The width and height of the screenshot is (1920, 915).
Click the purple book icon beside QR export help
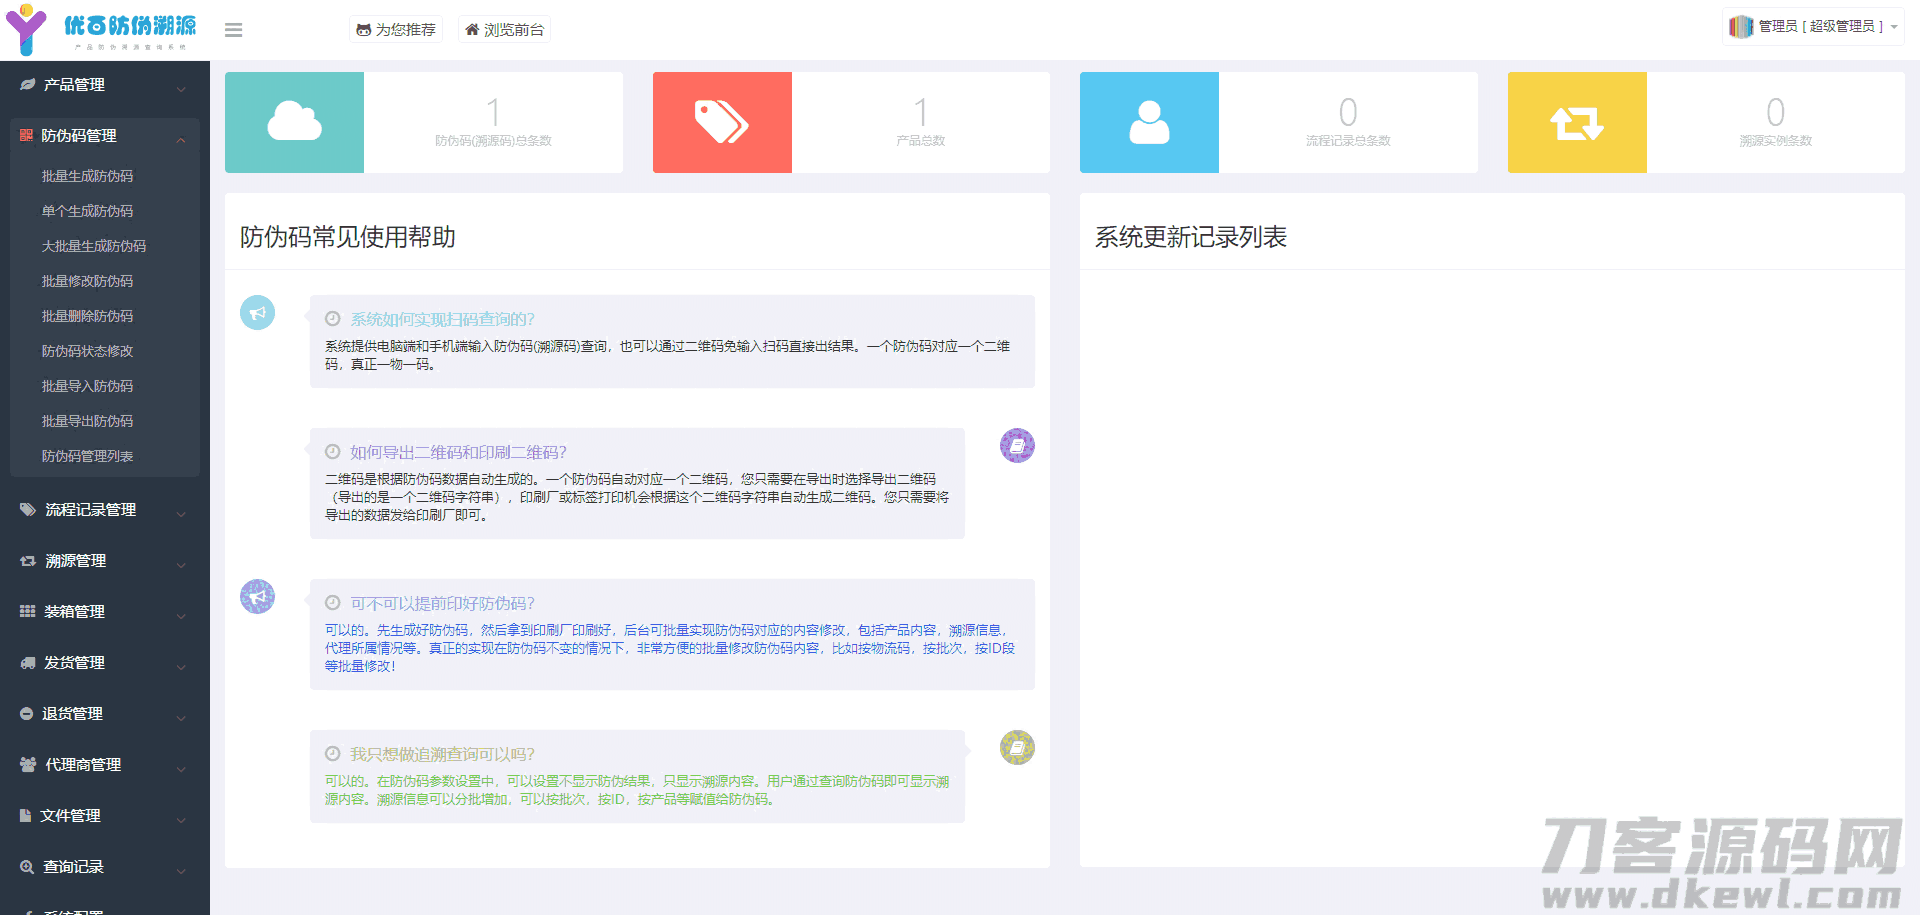pos(1017,445)
